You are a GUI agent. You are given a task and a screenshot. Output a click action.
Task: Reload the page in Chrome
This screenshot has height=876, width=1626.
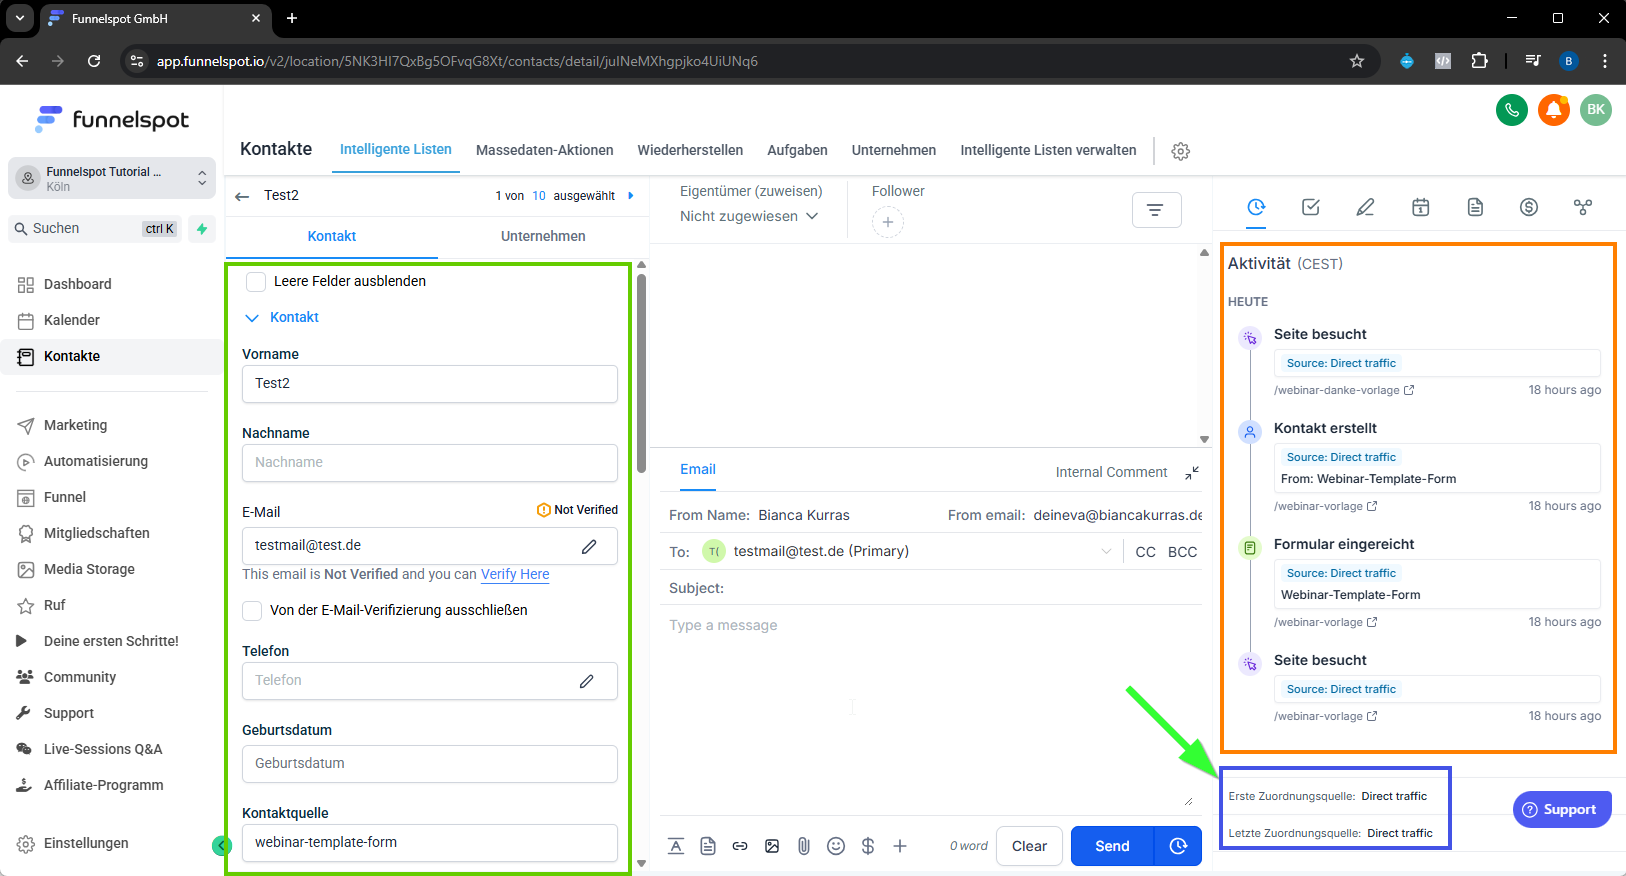coord(94,61)
